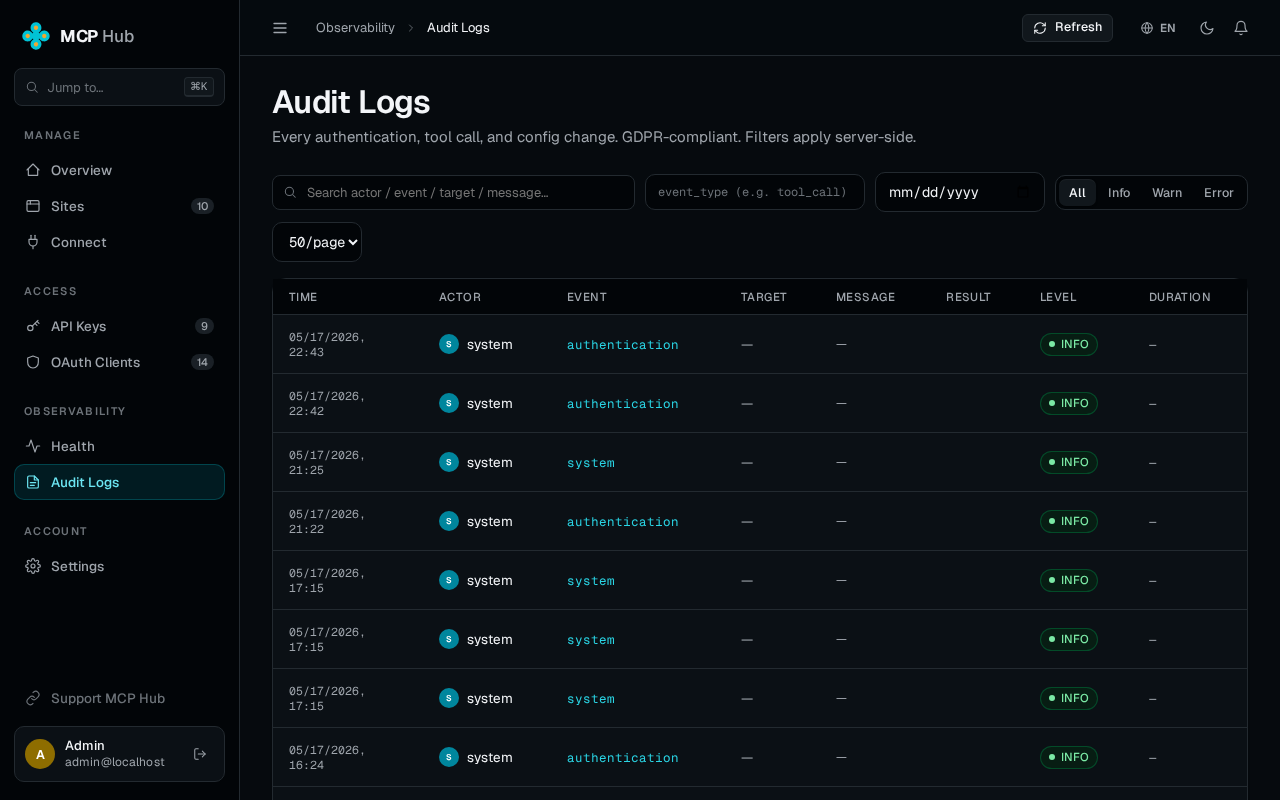Viewport: 1280px width, 800px height.
Task: Navigate to API Keys
Action: point(119,326)
